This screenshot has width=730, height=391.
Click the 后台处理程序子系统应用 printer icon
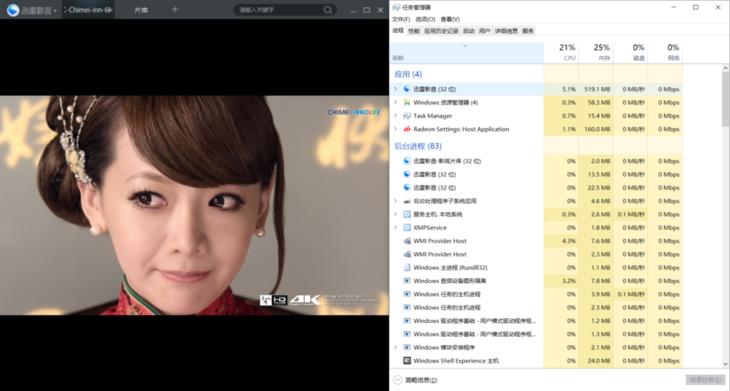point(407,201)
